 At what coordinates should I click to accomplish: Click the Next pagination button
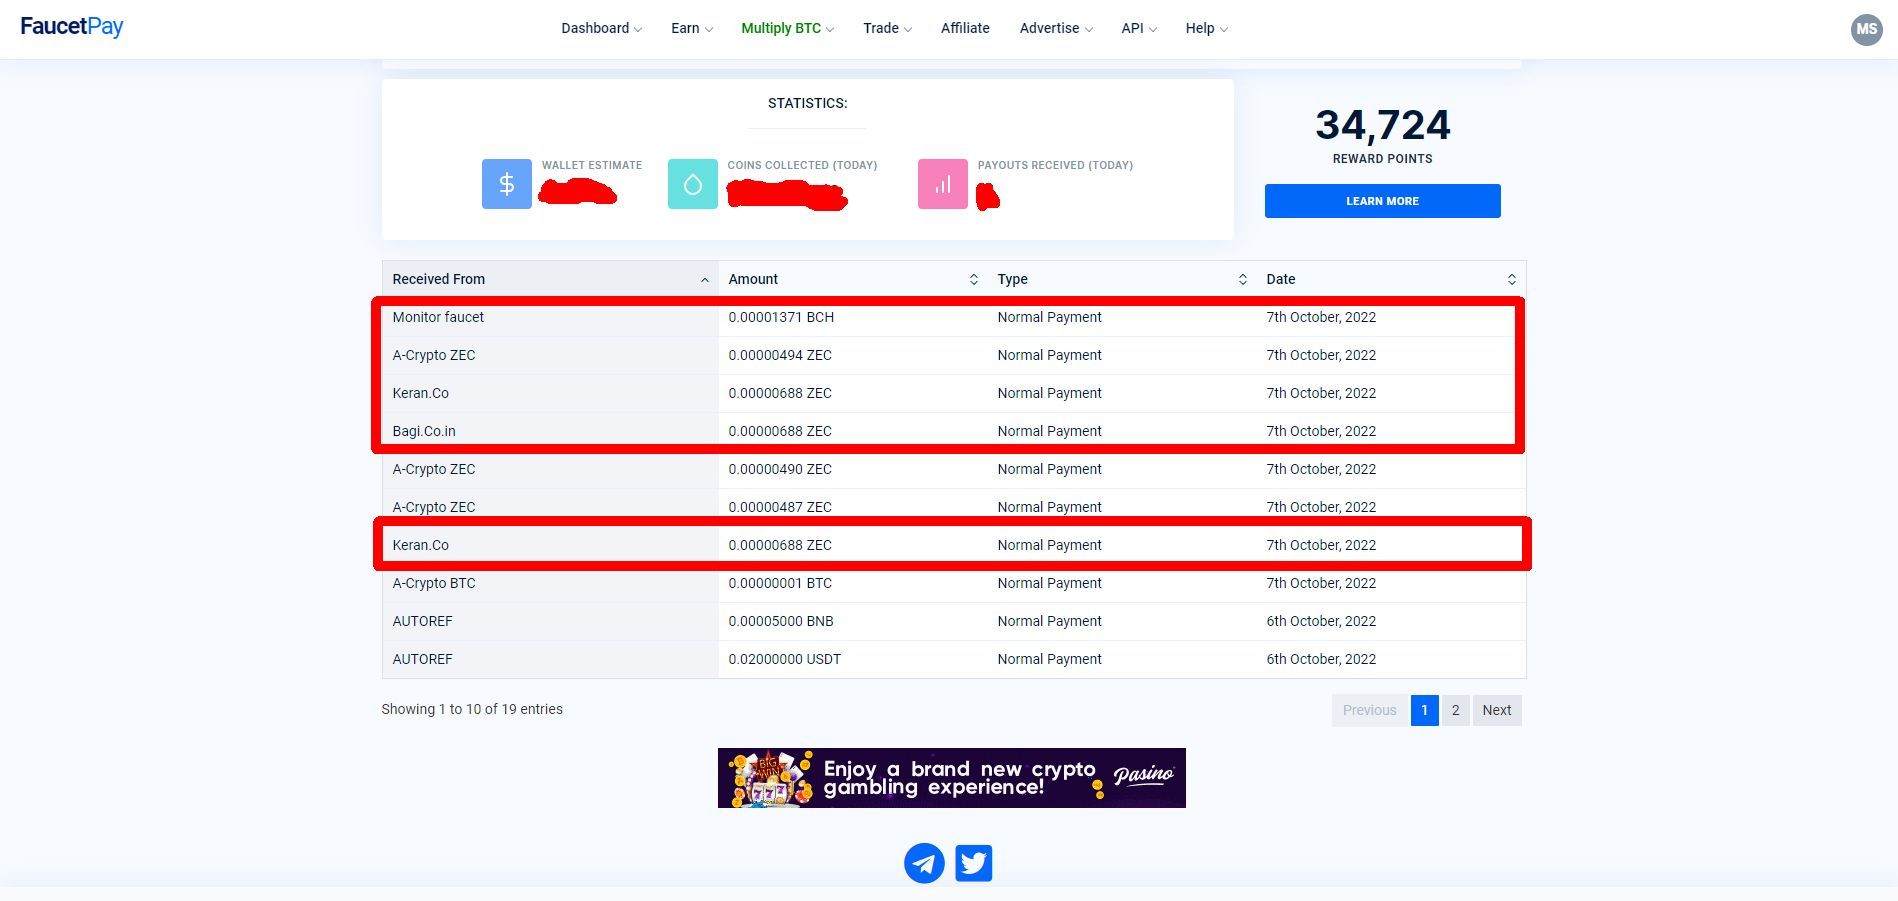click(x=1497, y=710)
